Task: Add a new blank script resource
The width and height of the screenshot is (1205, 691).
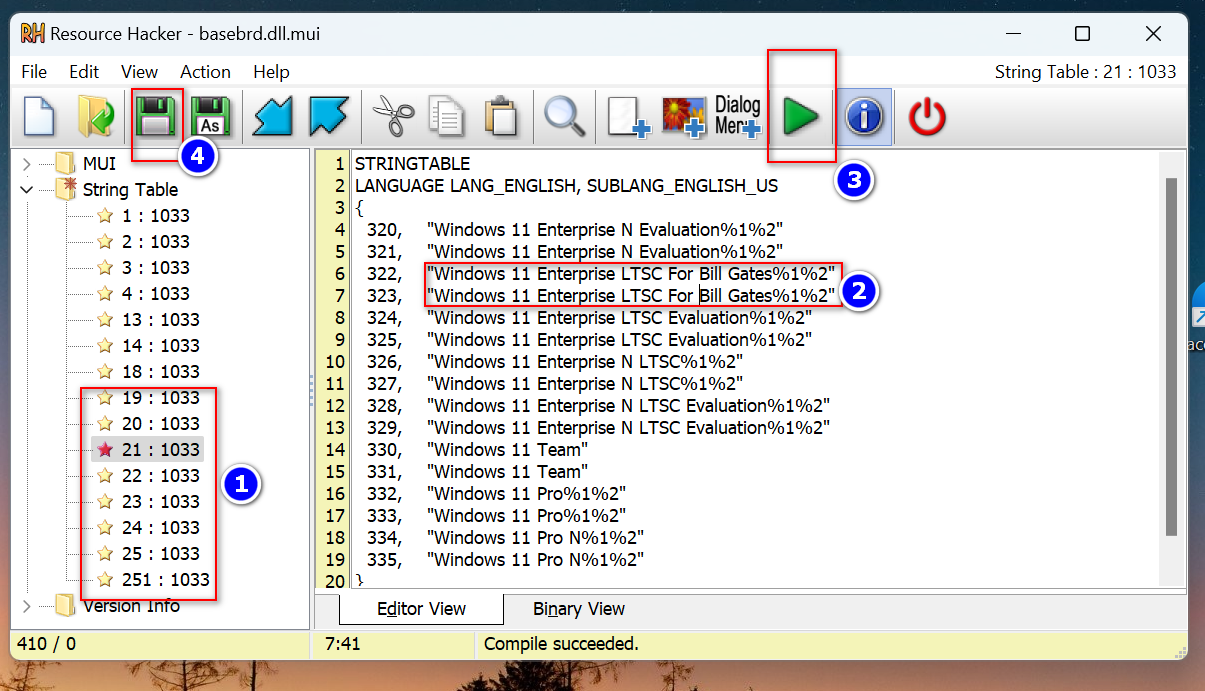Action: [630, 117]
